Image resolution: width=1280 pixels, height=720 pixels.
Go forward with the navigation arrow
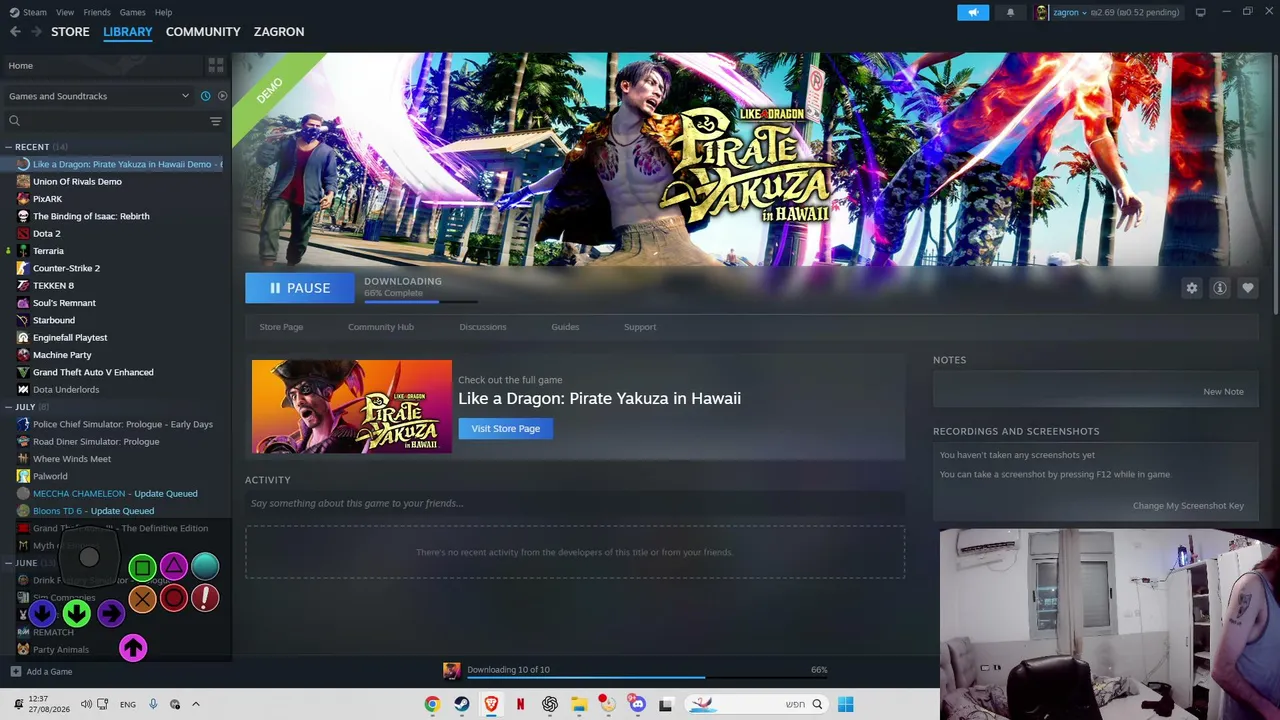coord(37,32)
